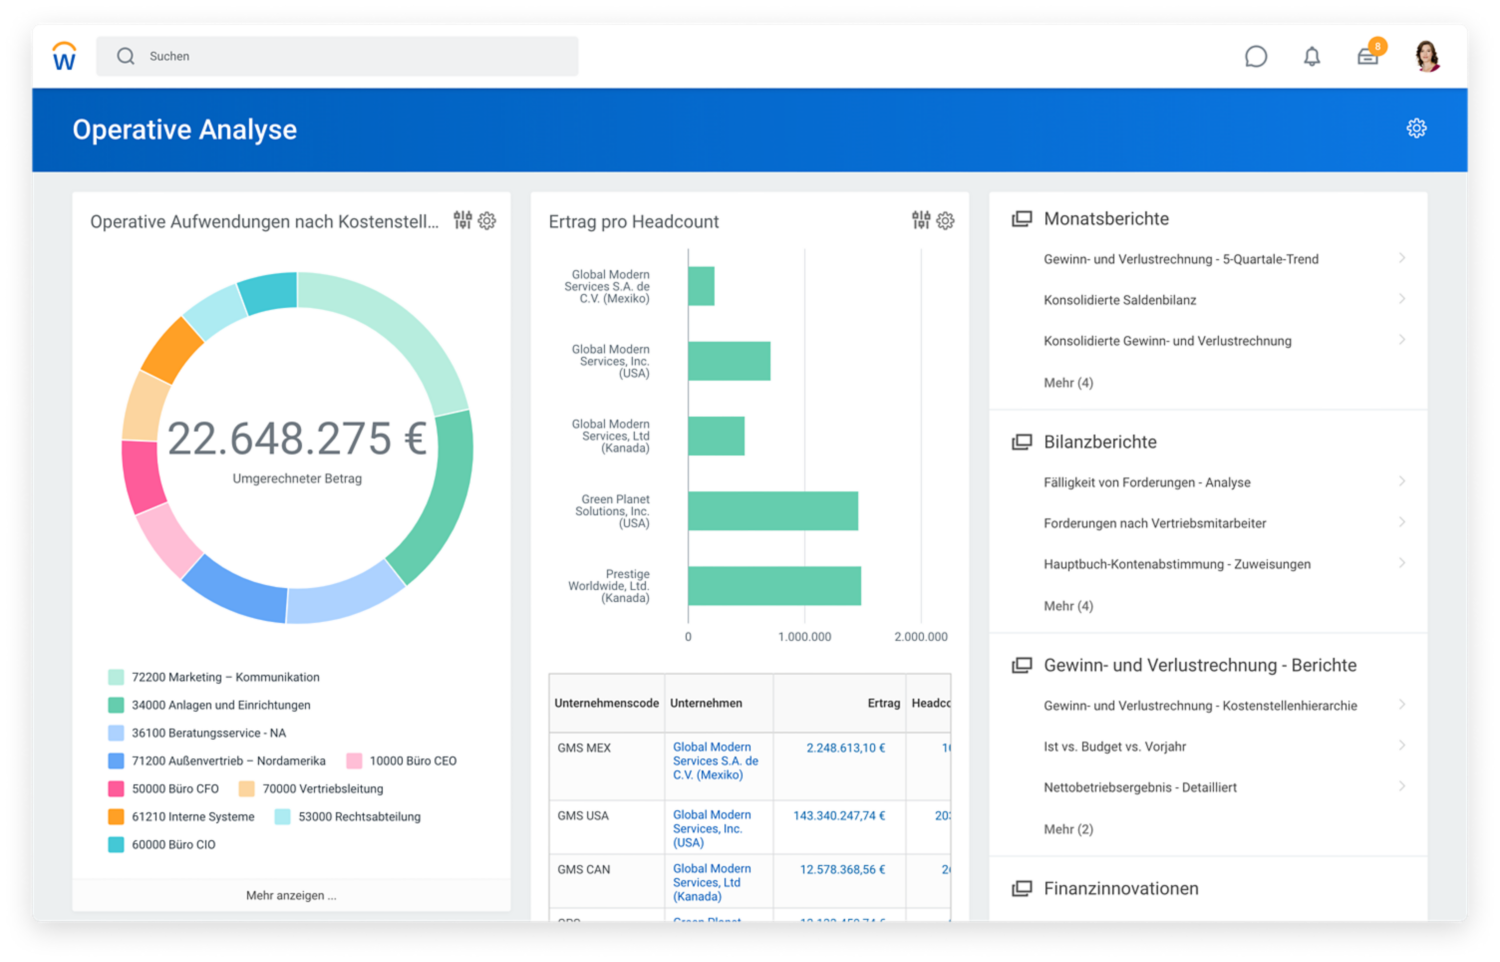
Task: Open Gewinn- und Verlustrechnung - 5-Quartale-Trend report
Action: [x=1180, y=258]
